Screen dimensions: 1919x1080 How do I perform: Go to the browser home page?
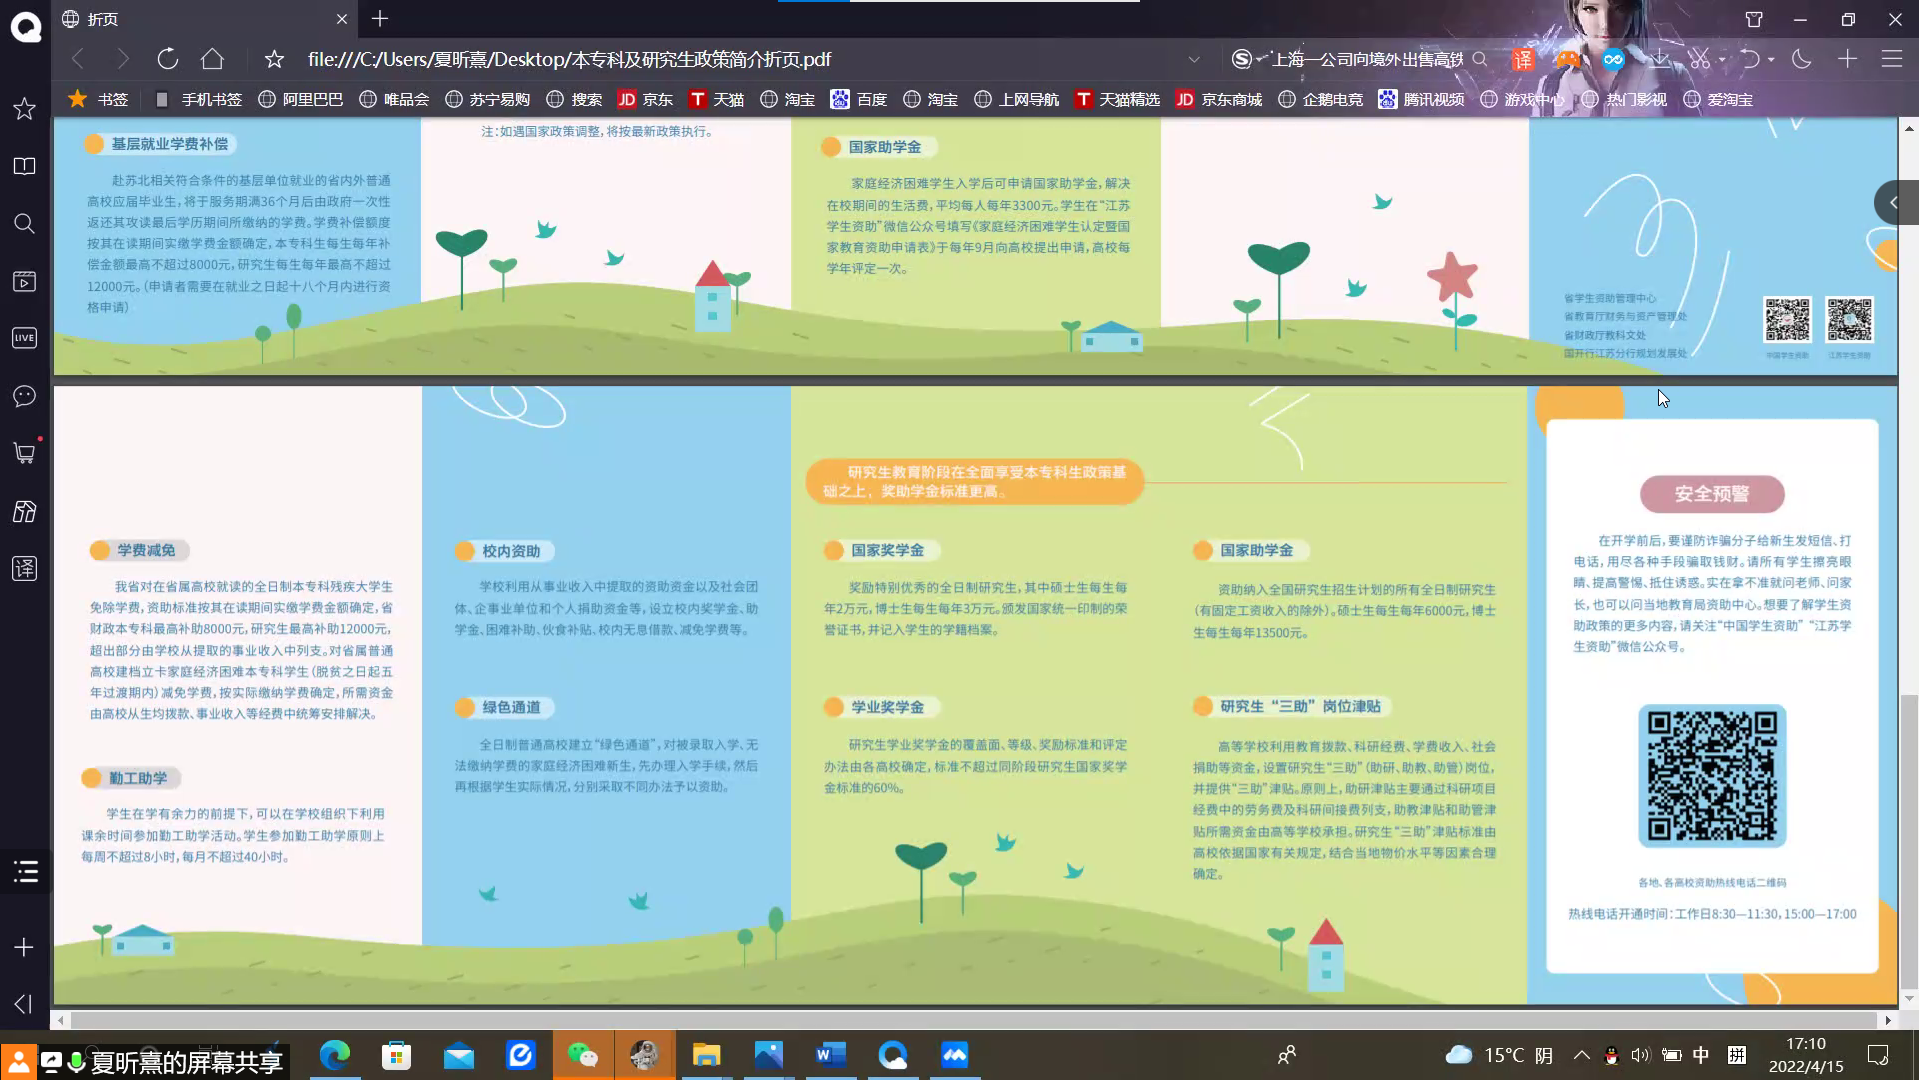click(x=212, y=59)
